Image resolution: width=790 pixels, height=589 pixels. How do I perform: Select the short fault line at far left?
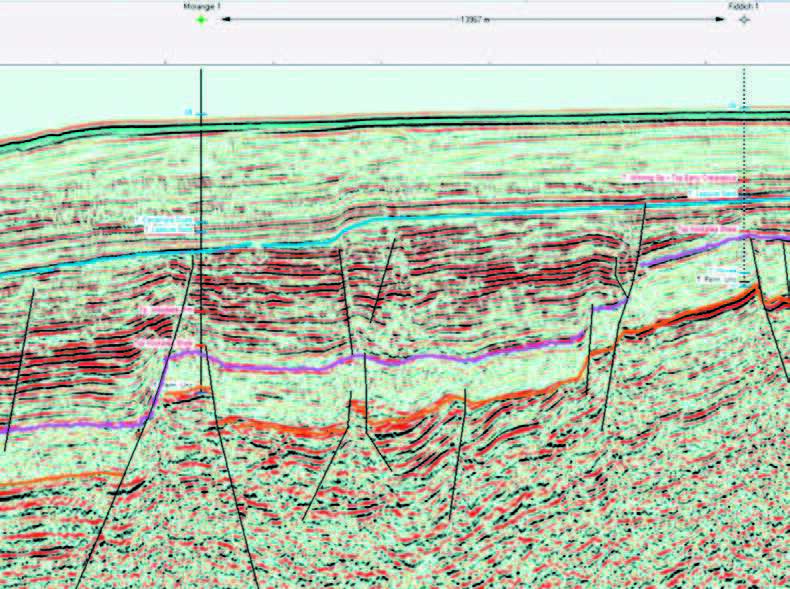coord(19,370)
